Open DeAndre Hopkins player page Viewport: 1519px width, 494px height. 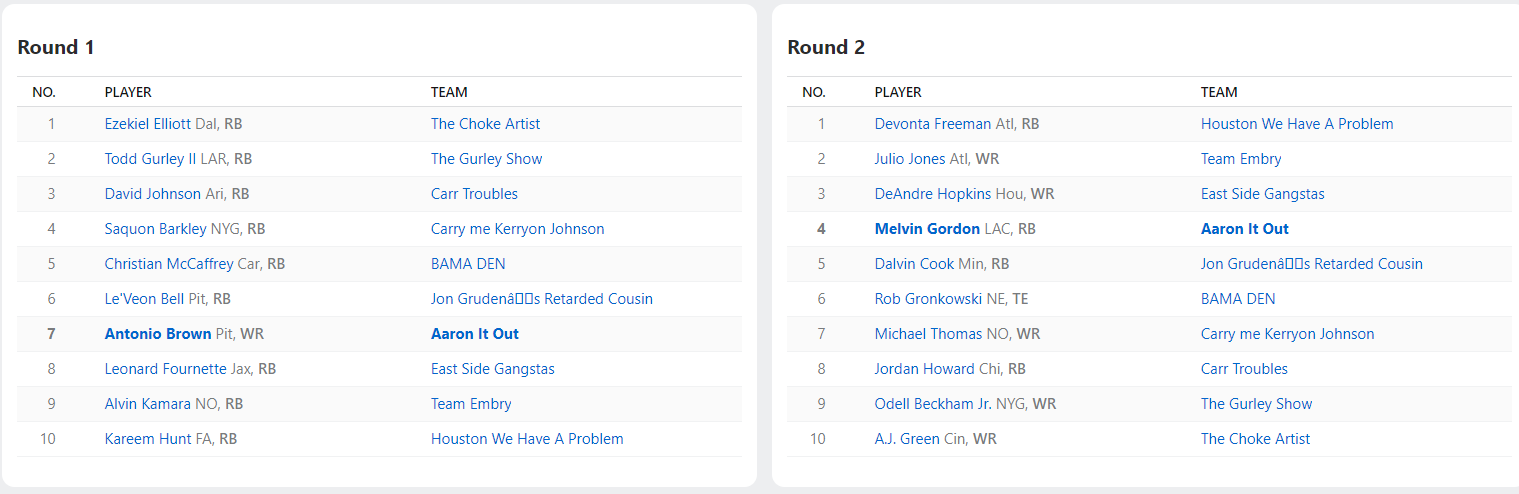933,194
